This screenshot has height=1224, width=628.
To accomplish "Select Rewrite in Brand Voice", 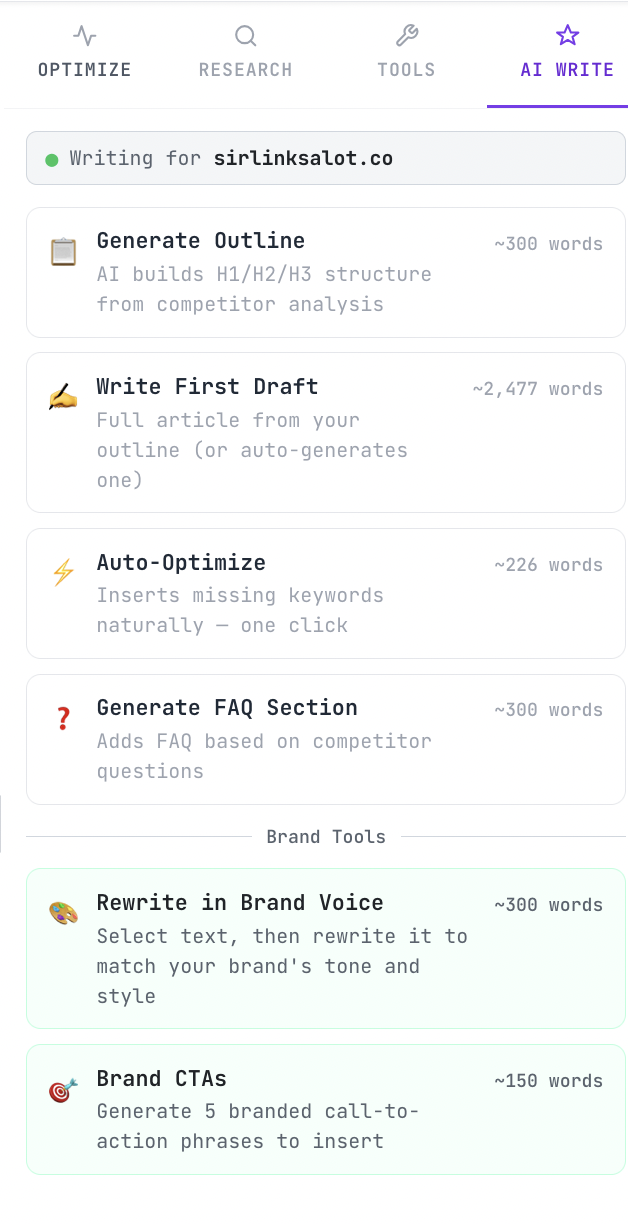I will 326,948.
